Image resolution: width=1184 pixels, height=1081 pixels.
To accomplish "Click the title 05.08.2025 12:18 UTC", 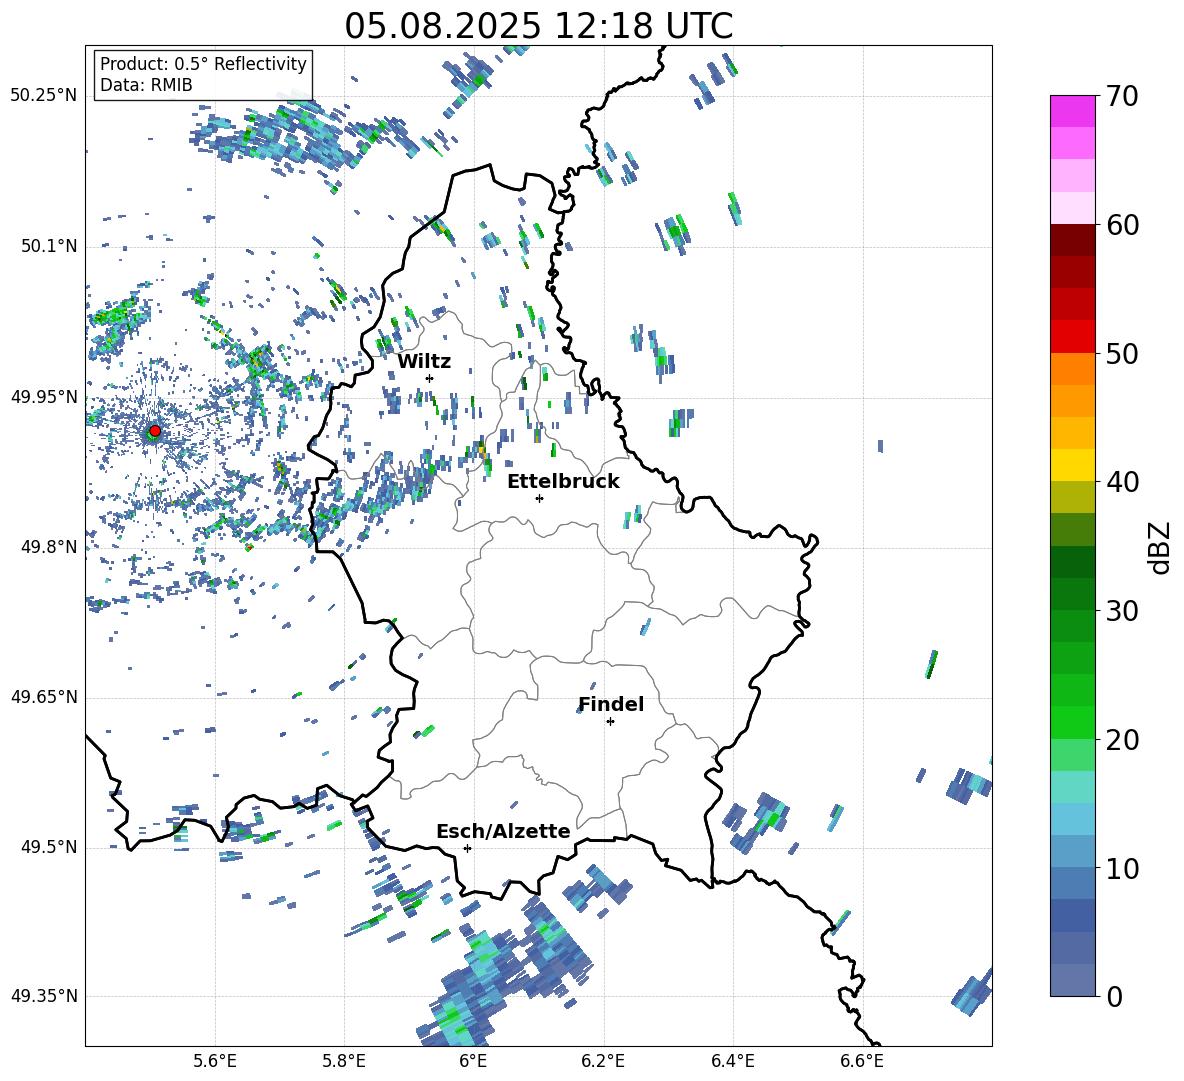I will pyautogui.click(x=538, y=26).
